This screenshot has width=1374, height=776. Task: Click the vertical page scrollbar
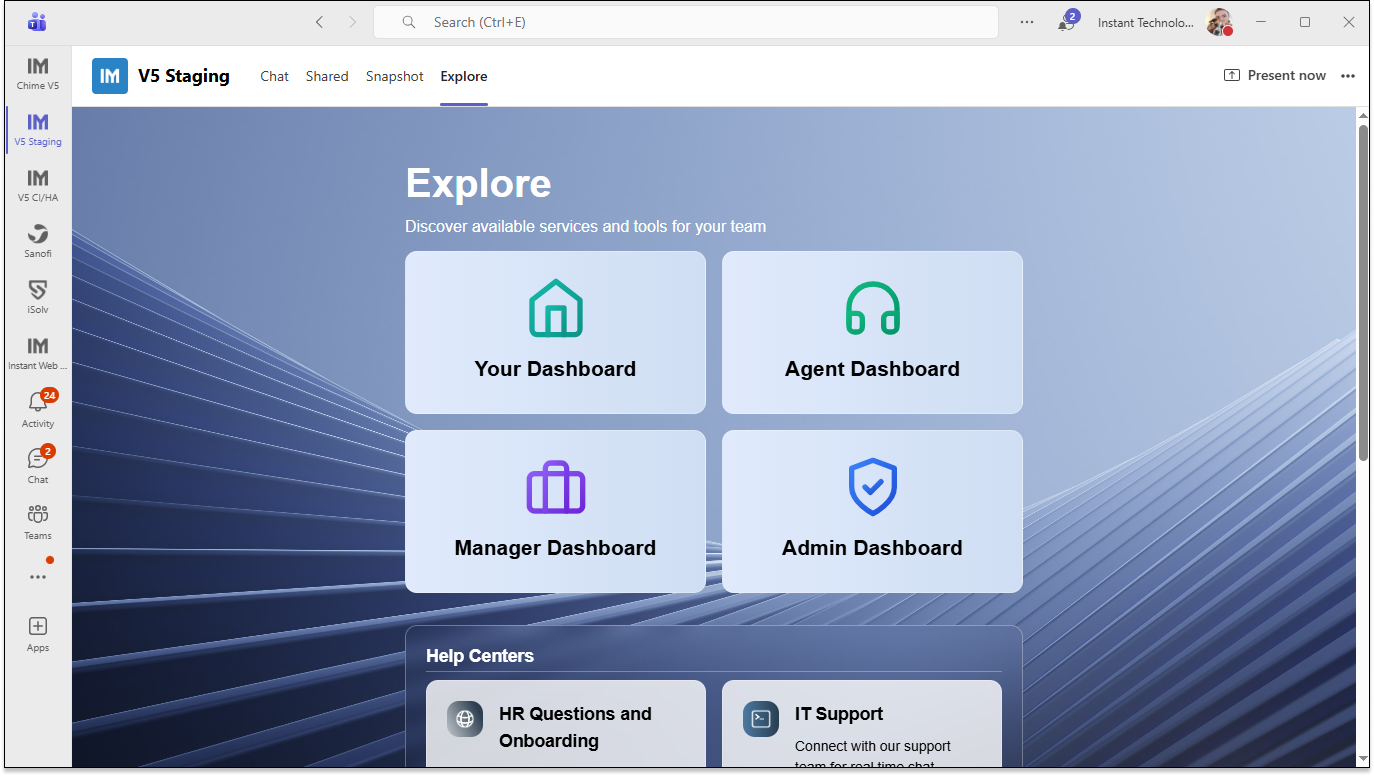click(1362, 300)
